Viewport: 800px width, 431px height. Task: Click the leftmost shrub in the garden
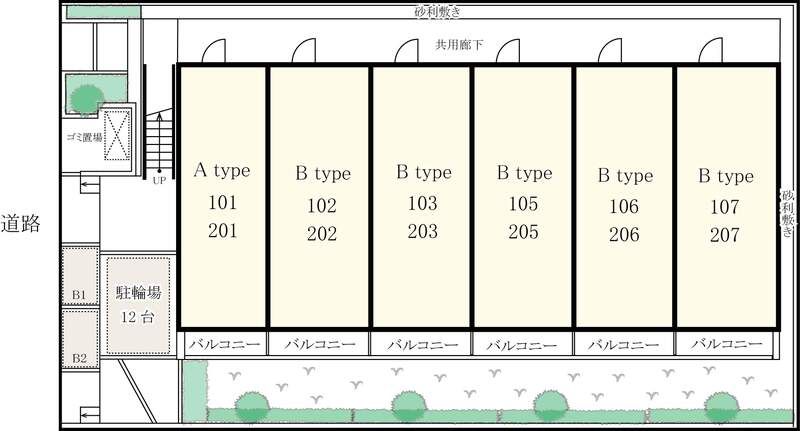tap(252, 407)
